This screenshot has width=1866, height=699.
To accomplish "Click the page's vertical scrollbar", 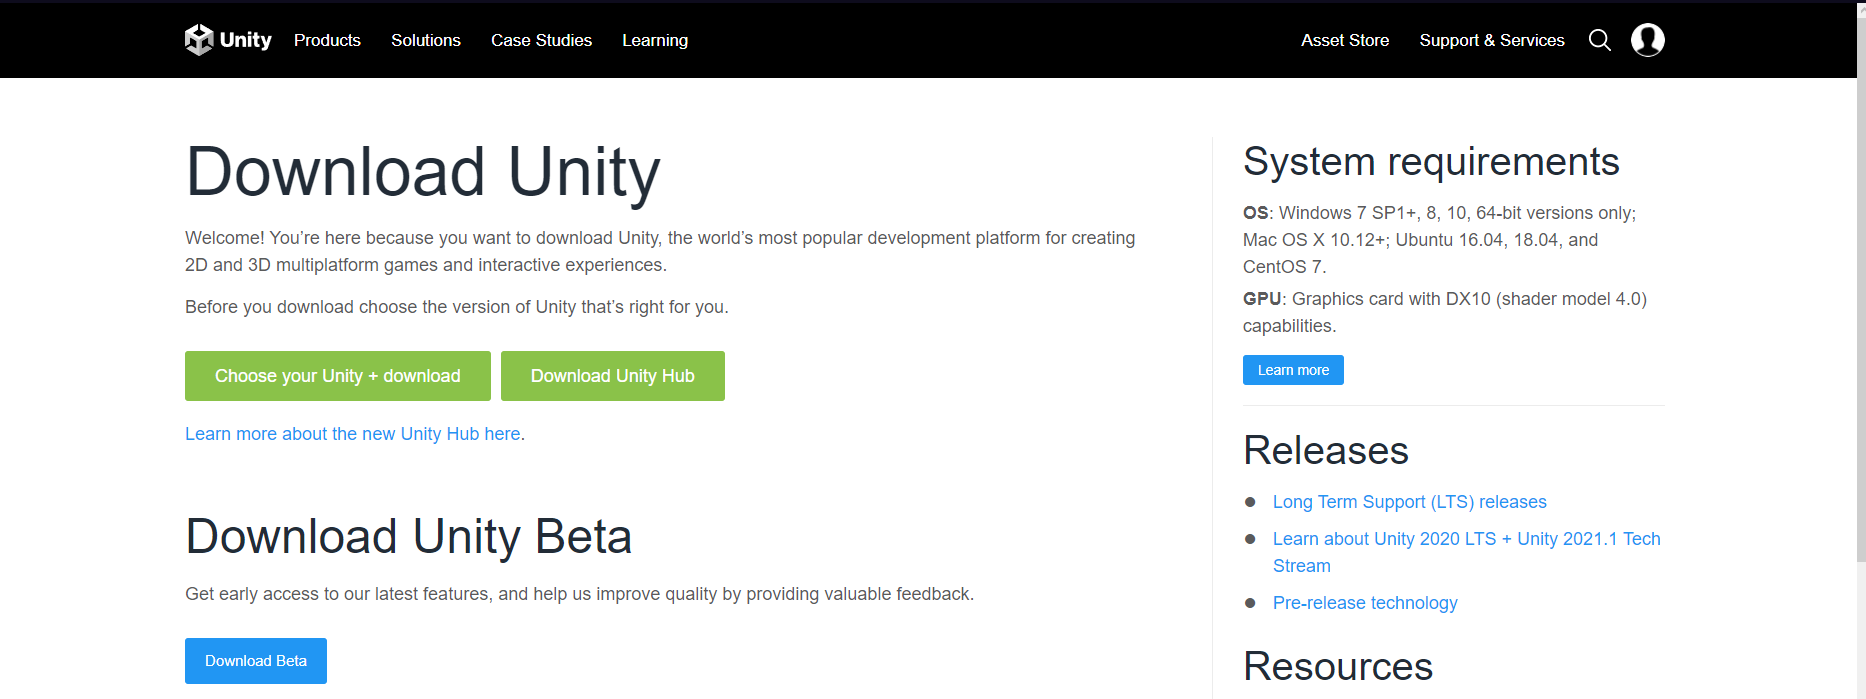I will tap(1860, 300).
